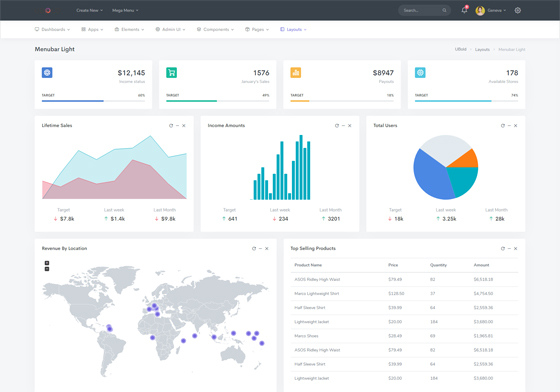Zoom in on the Revenue By Location map

click(x=47, y=263)
